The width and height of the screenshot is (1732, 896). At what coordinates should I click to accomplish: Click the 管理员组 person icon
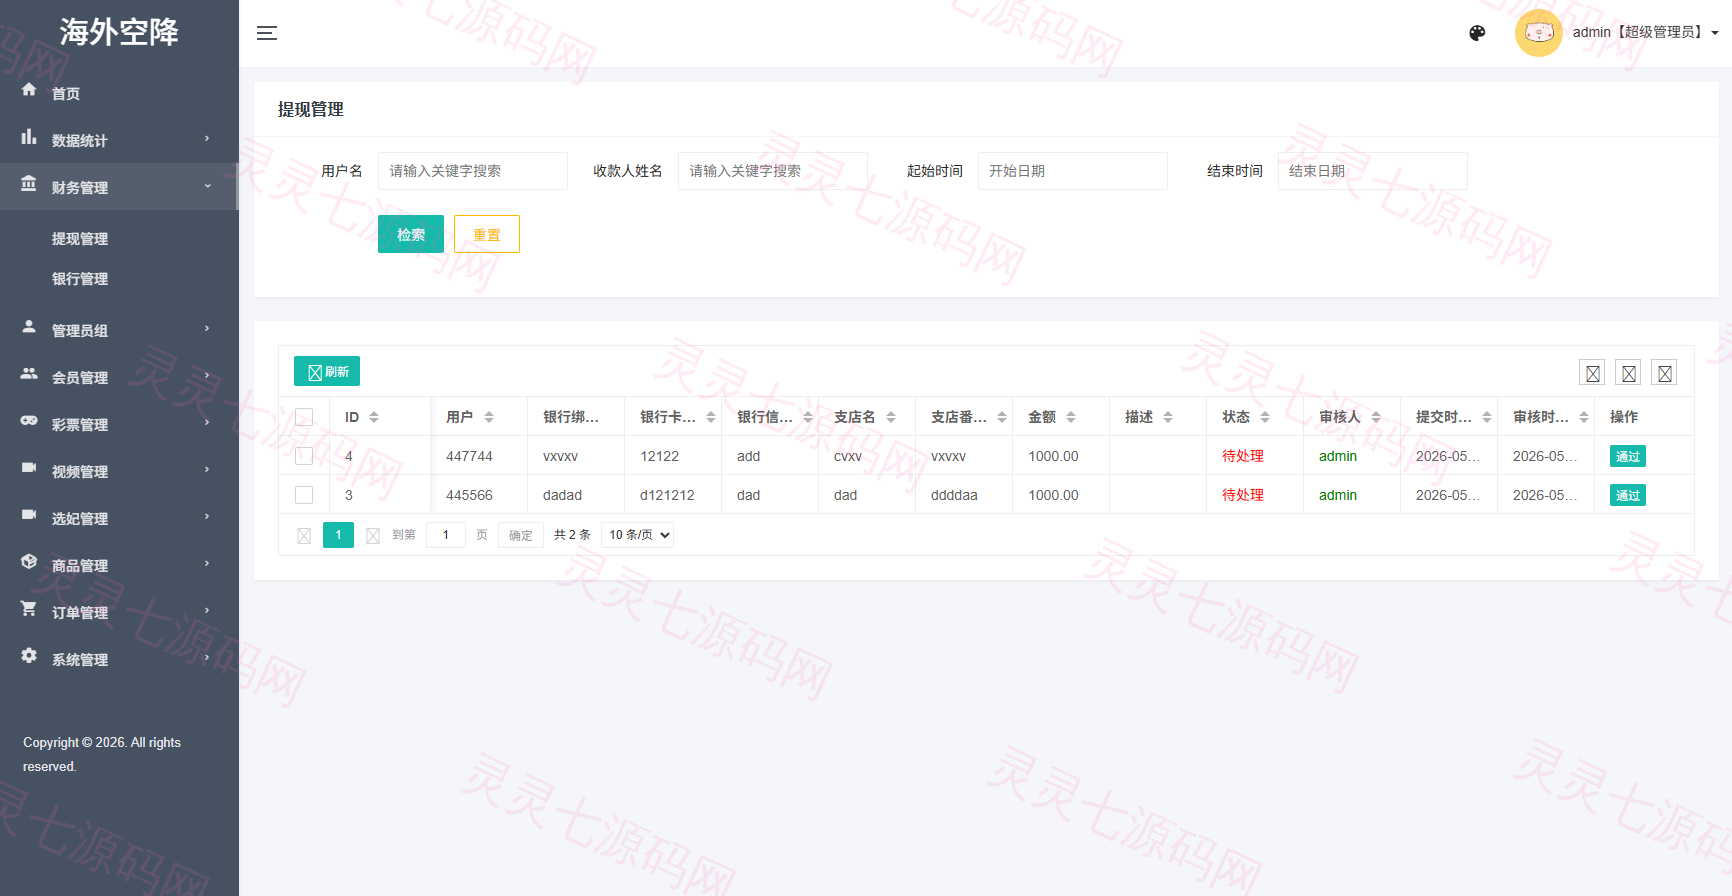point(29,327)
